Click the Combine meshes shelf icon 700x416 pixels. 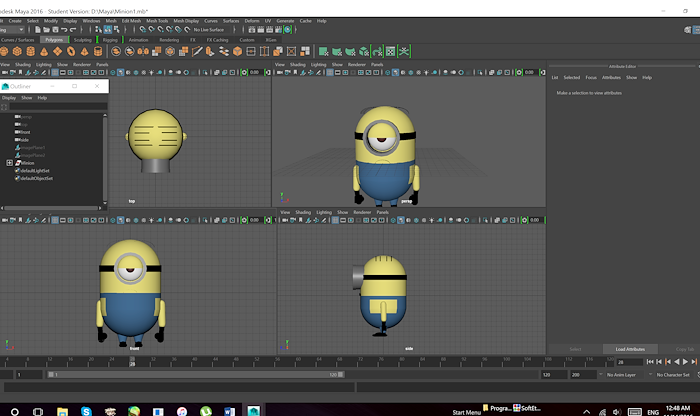116,51
